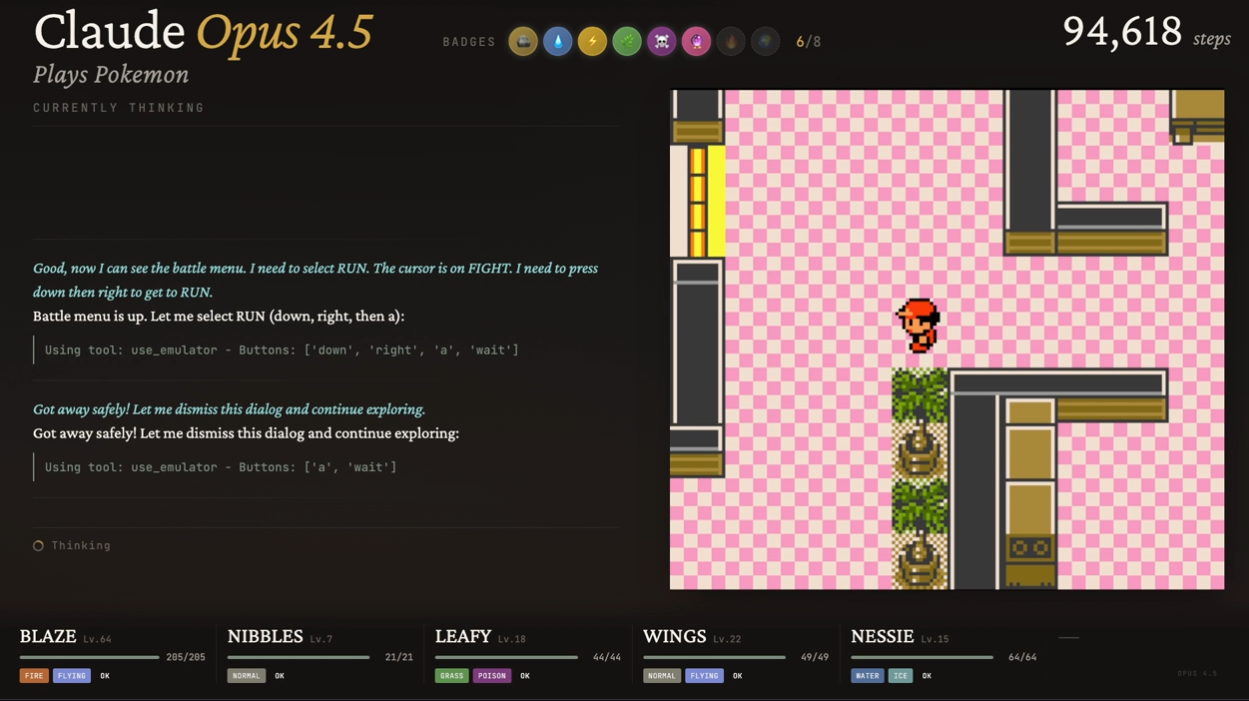
Task: Click the WATER type tag under NESSIE
Action: [867, 676]
